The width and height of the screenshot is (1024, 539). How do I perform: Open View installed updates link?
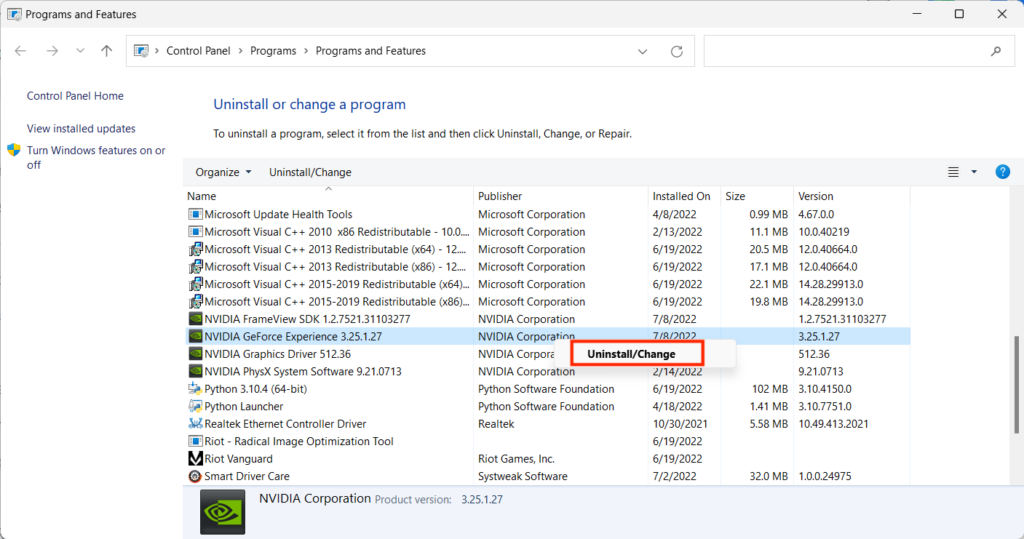tap(81, 129)
